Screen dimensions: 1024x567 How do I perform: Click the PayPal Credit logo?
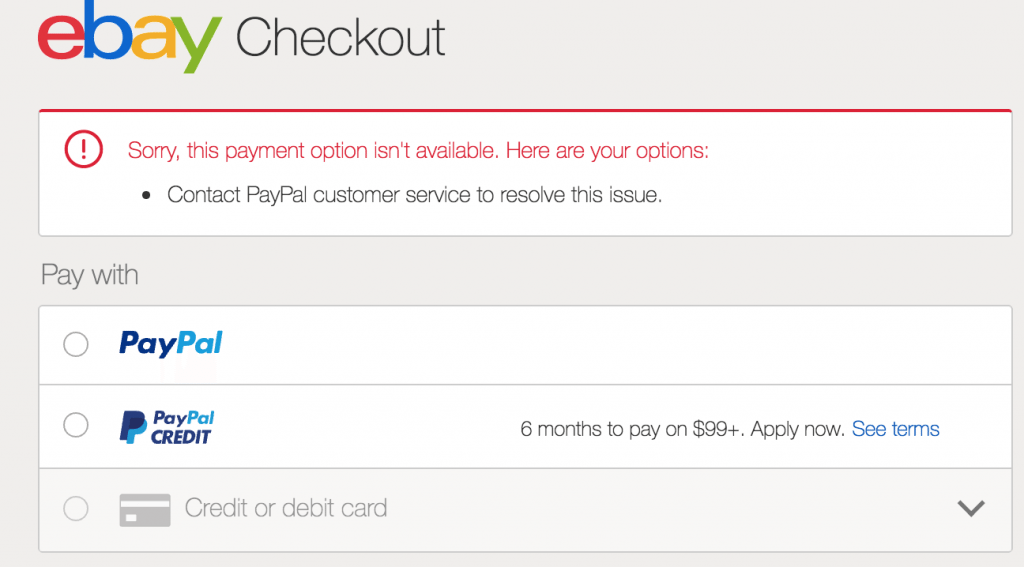166,427
